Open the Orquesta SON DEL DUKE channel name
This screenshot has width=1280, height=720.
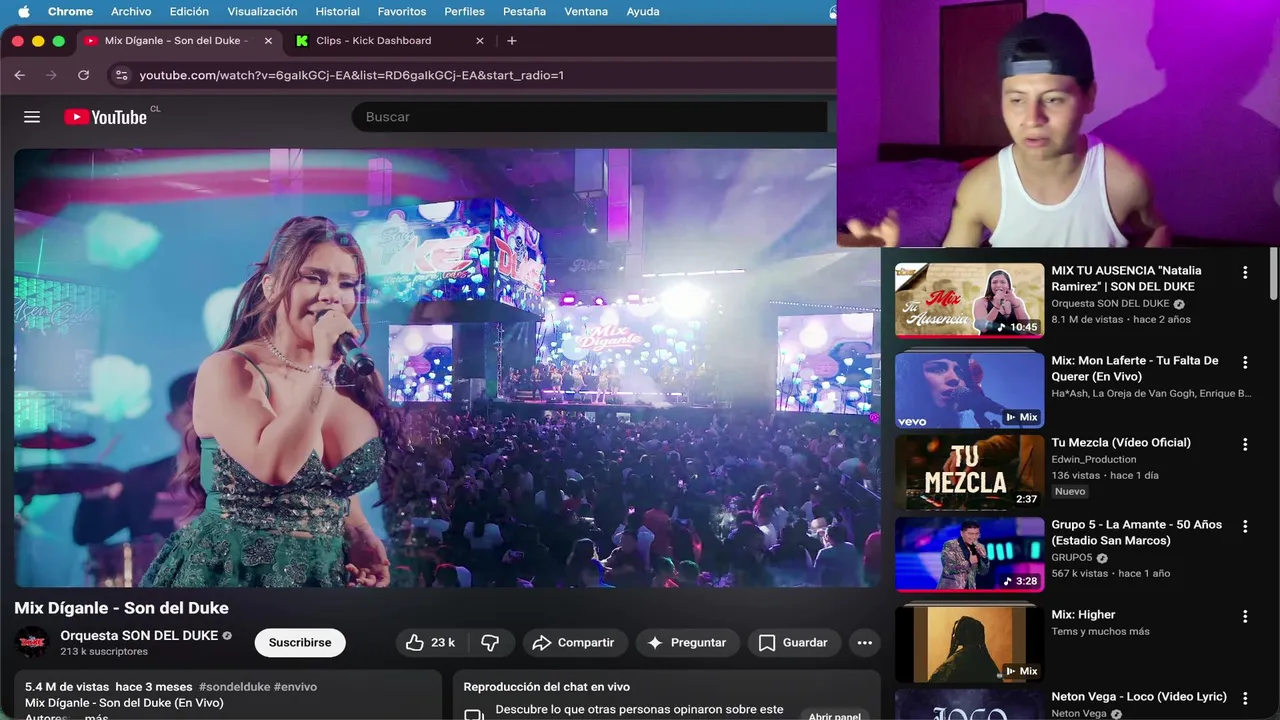tap(139, 635)
